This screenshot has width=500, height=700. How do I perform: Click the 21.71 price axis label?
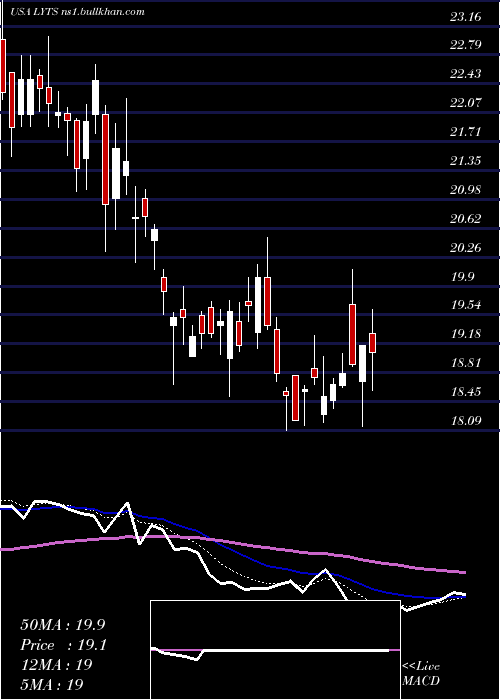click(x=465, y=132)
